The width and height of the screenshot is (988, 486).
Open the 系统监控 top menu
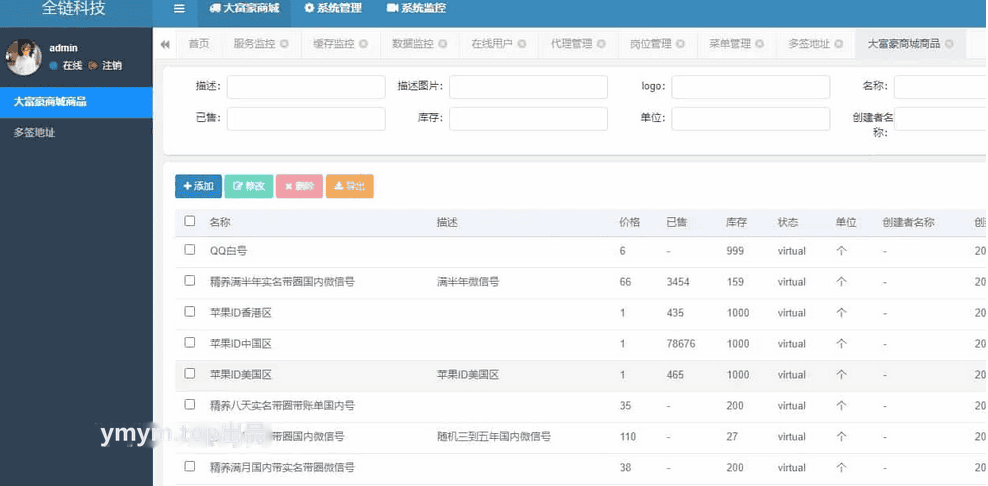[416, 9]
